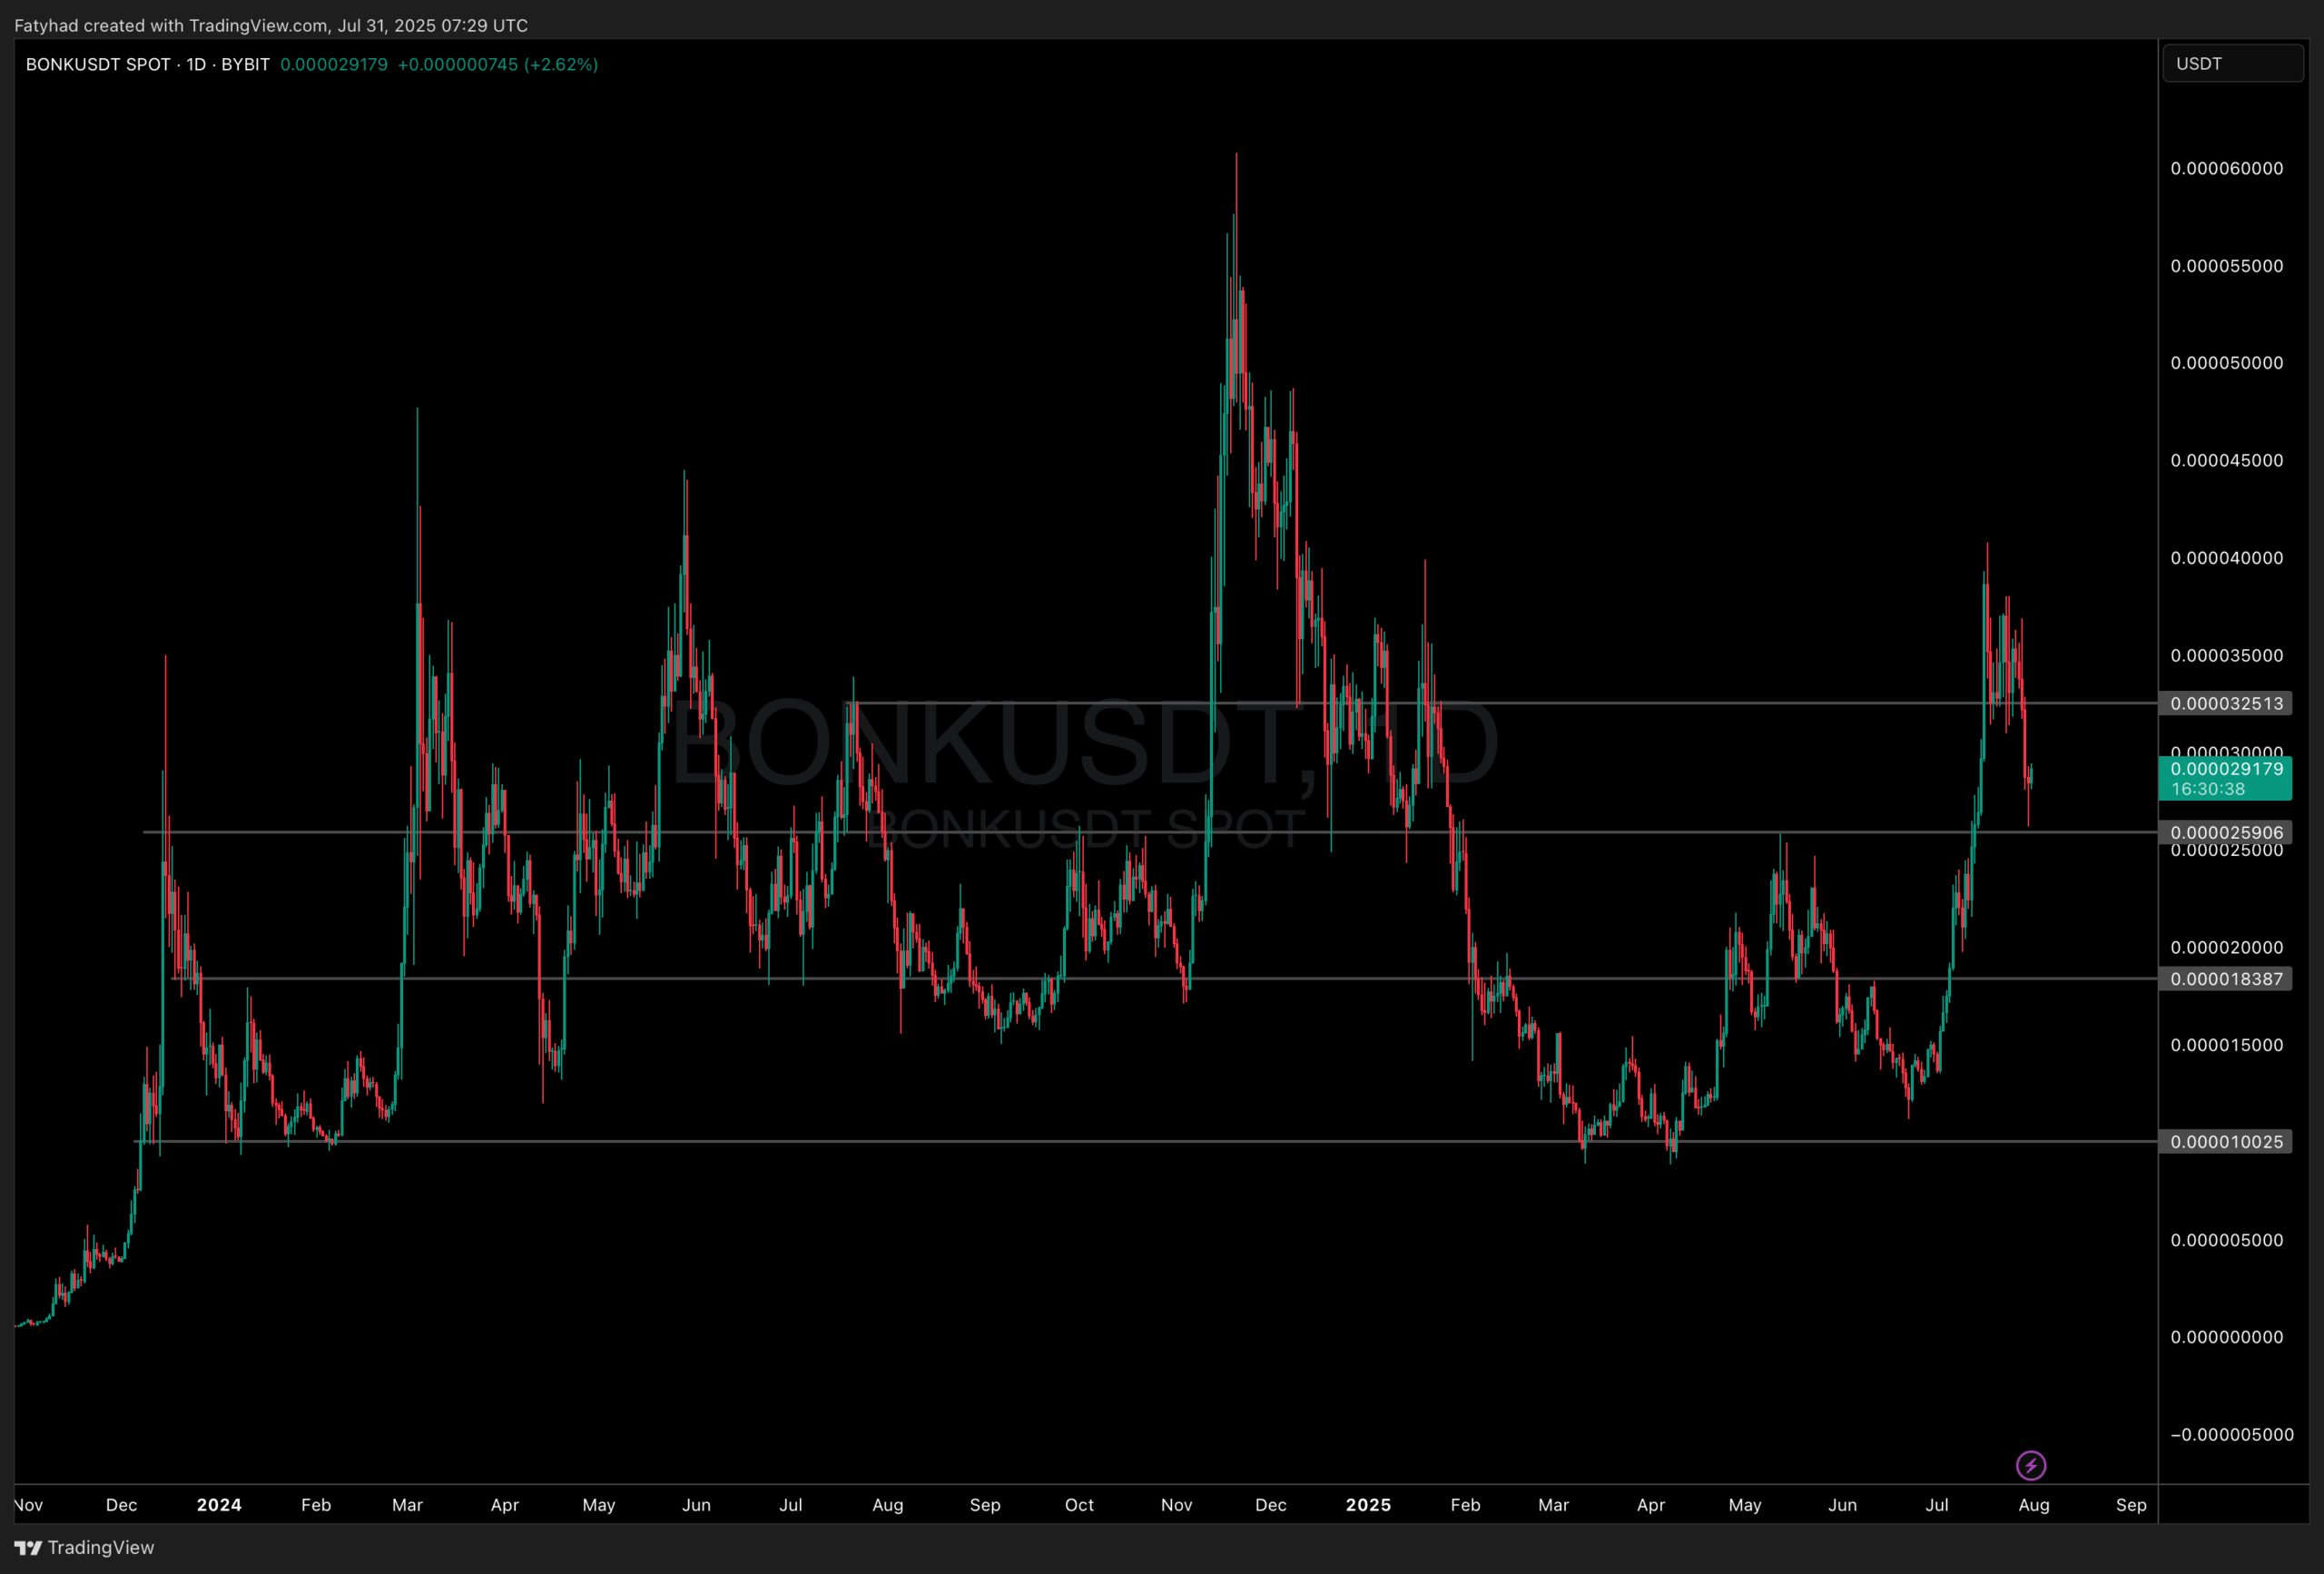Image resolution: width=2324 pixels, height=1574 pixels.
Task: Click the 0.000032513 price line label
Action: click(x=2226, y=703)
